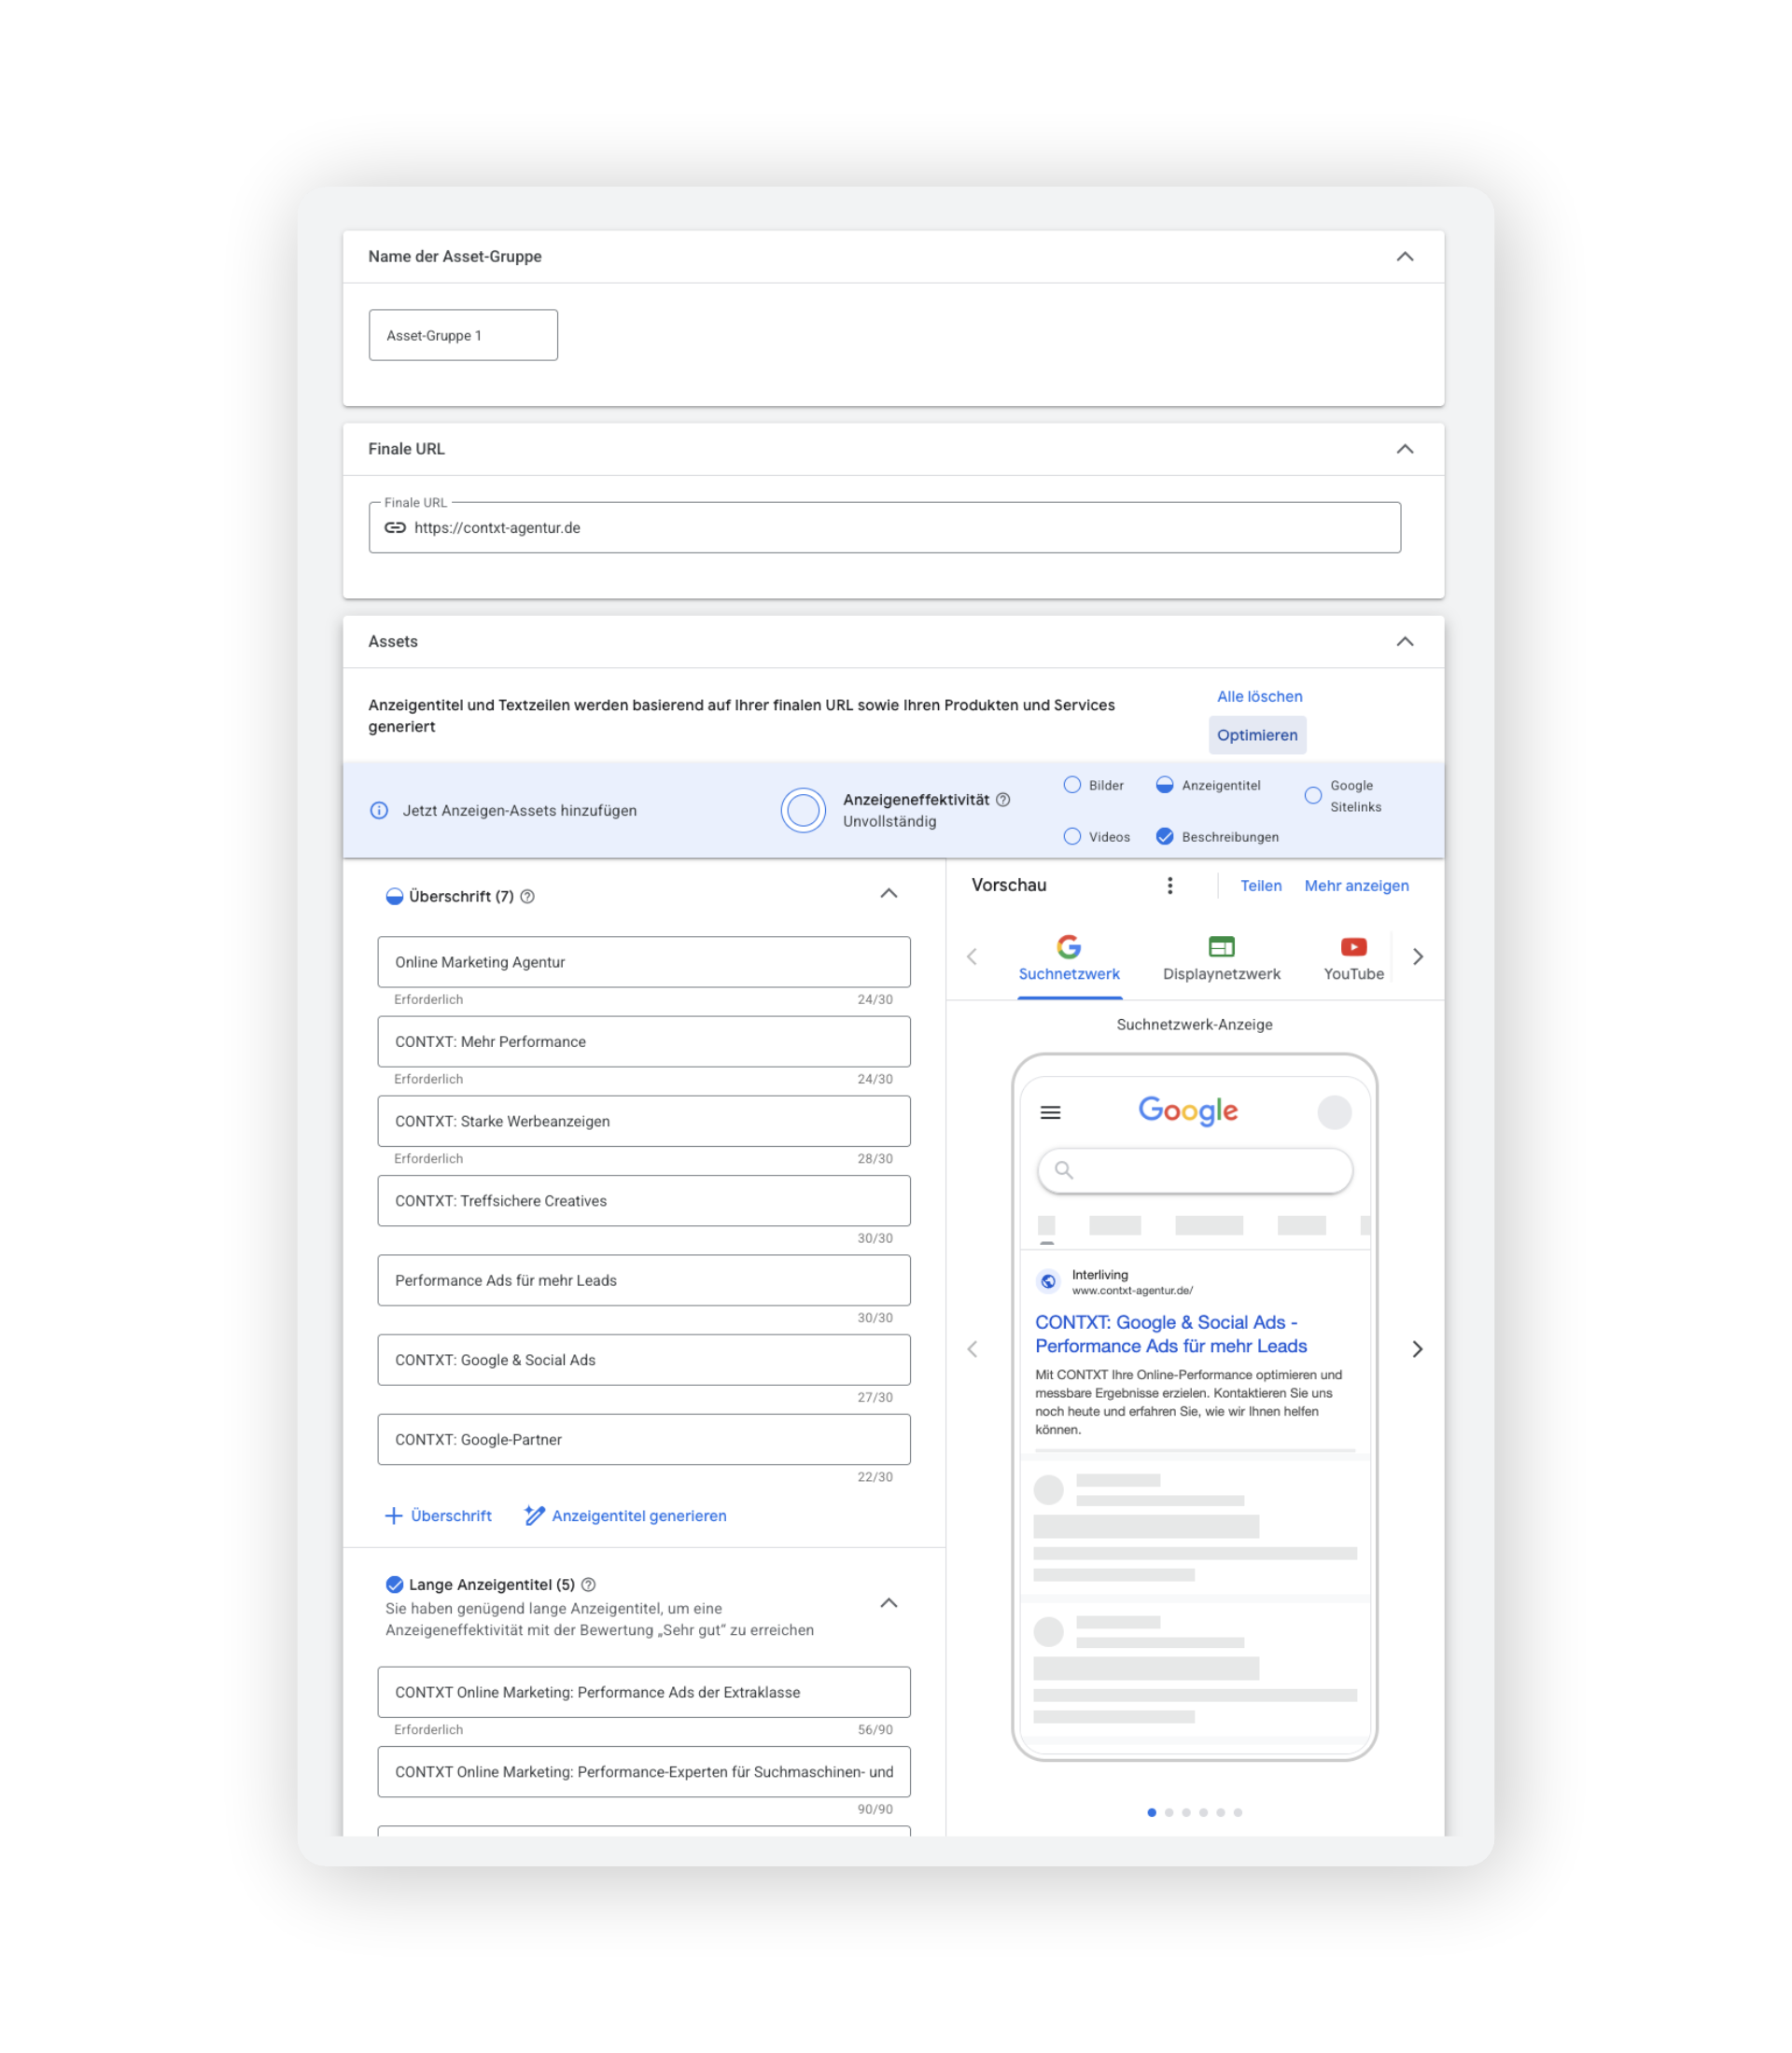Add a new Überschrift with the plus button
1792x2053 pixels.
coord(438,1517)
